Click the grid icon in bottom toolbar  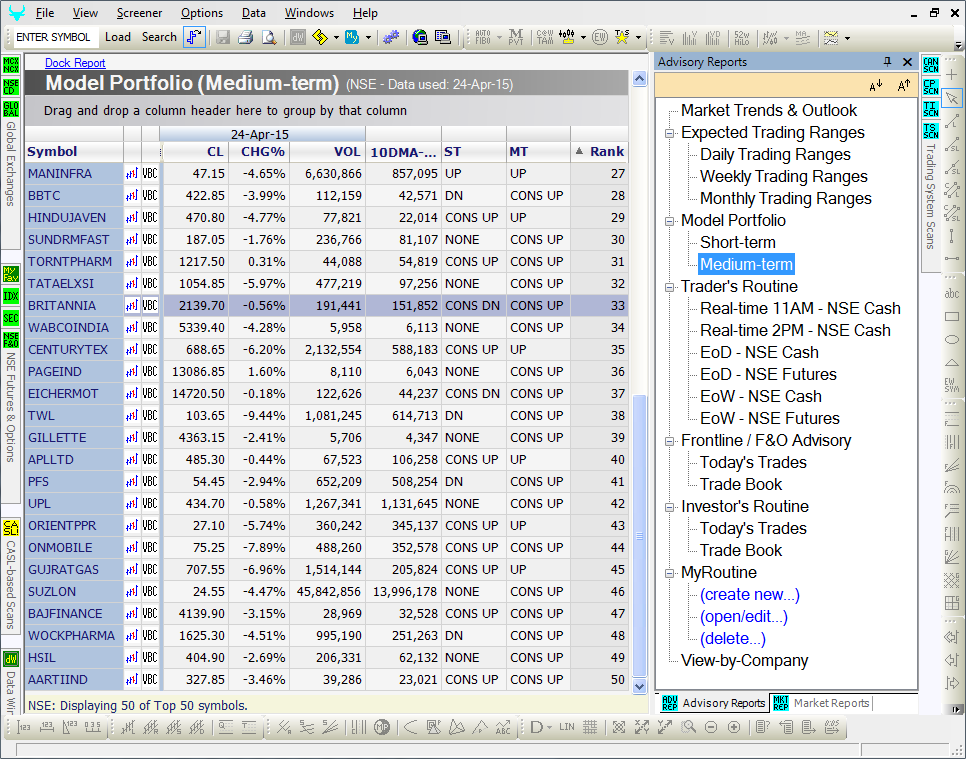590,728
